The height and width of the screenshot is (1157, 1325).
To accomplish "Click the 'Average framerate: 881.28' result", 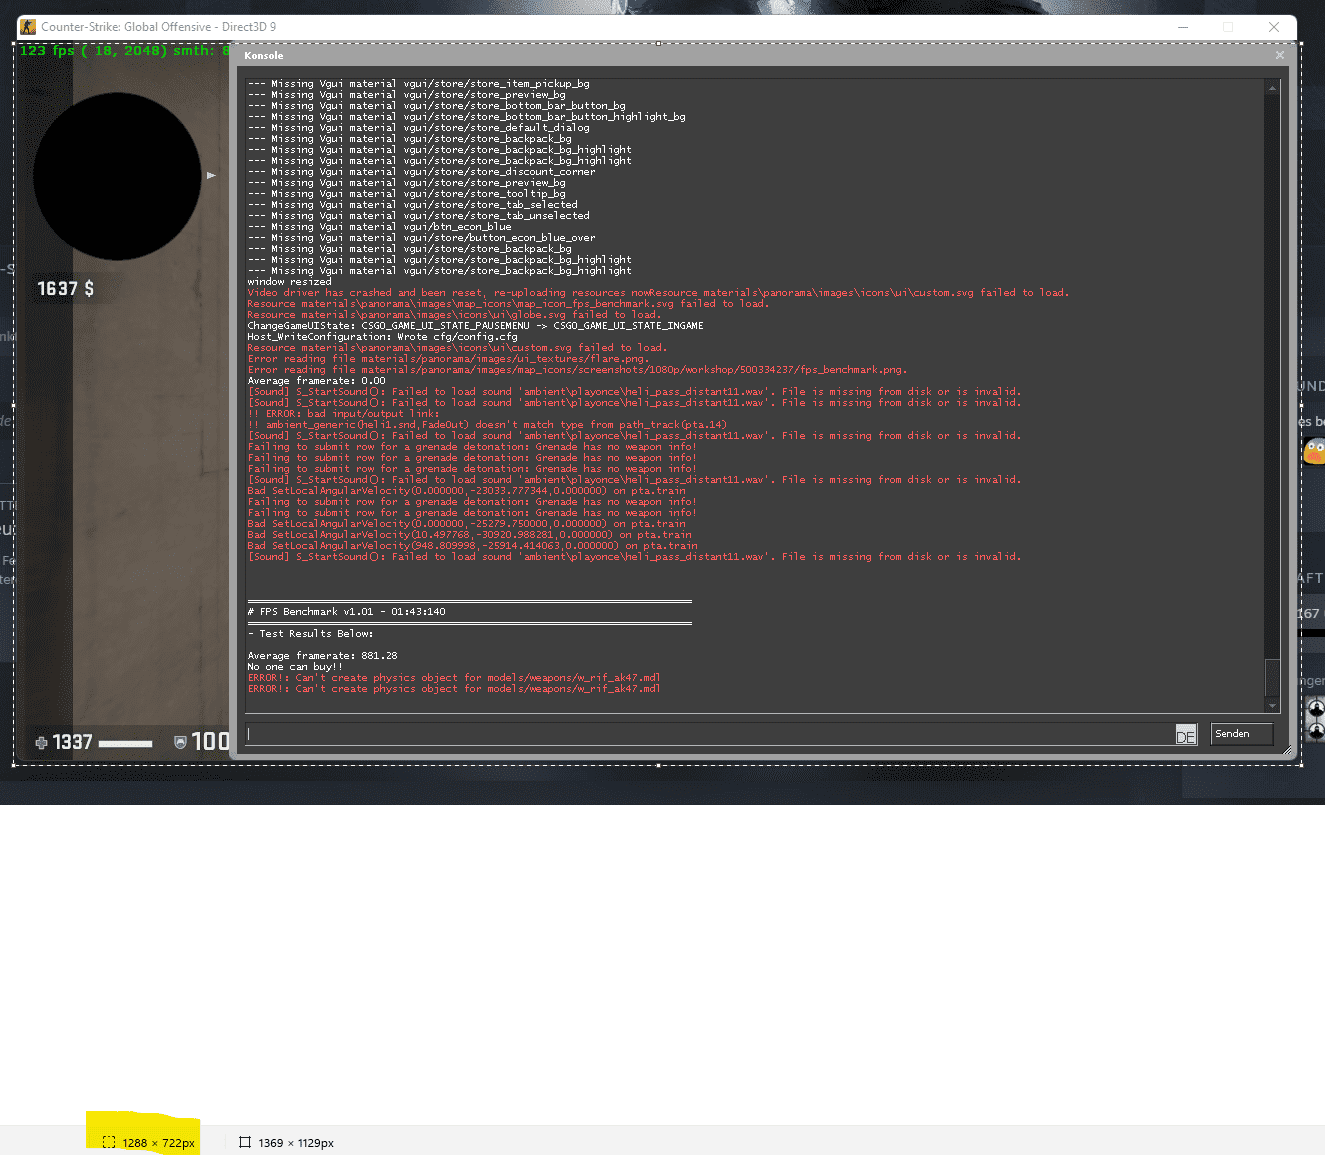I will pos(323,656).
